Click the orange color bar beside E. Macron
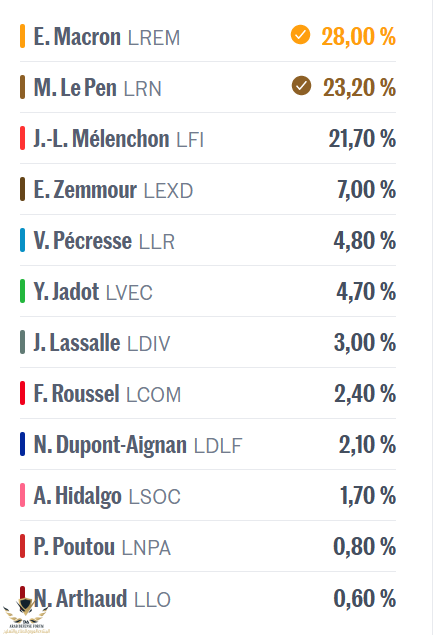The image size is (439, 635). point(22,36)
